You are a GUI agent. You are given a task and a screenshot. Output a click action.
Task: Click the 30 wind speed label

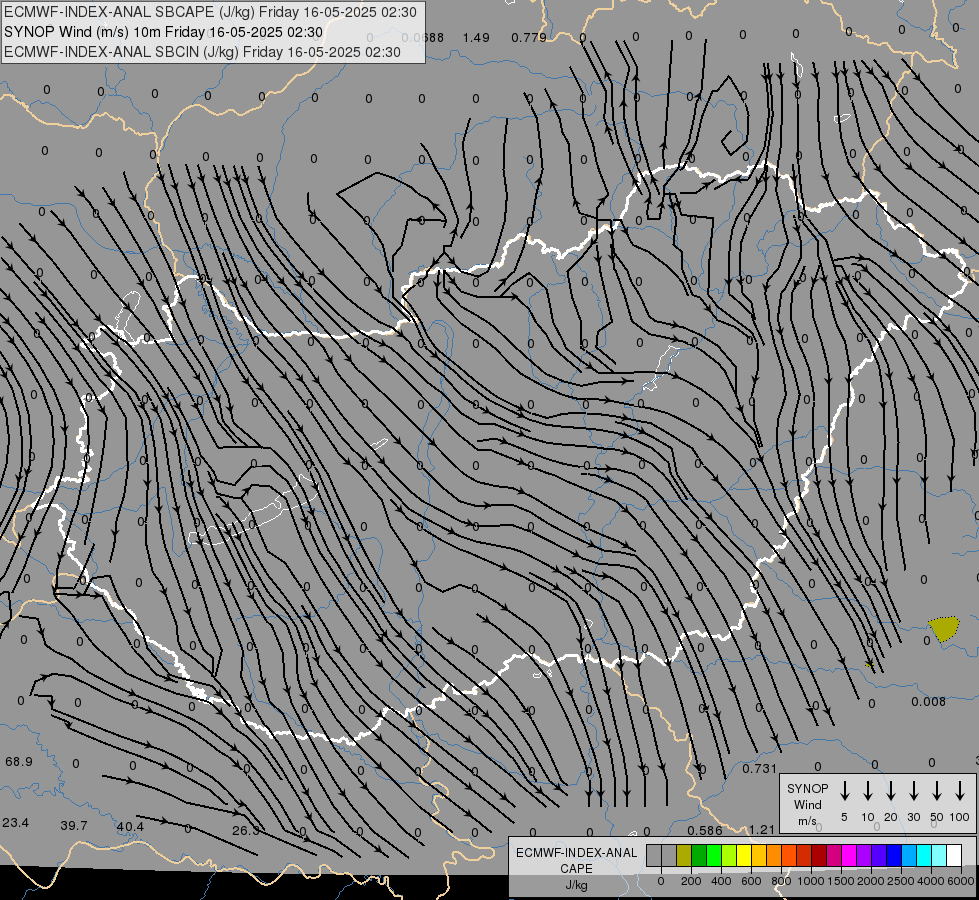tap(913, 817)
